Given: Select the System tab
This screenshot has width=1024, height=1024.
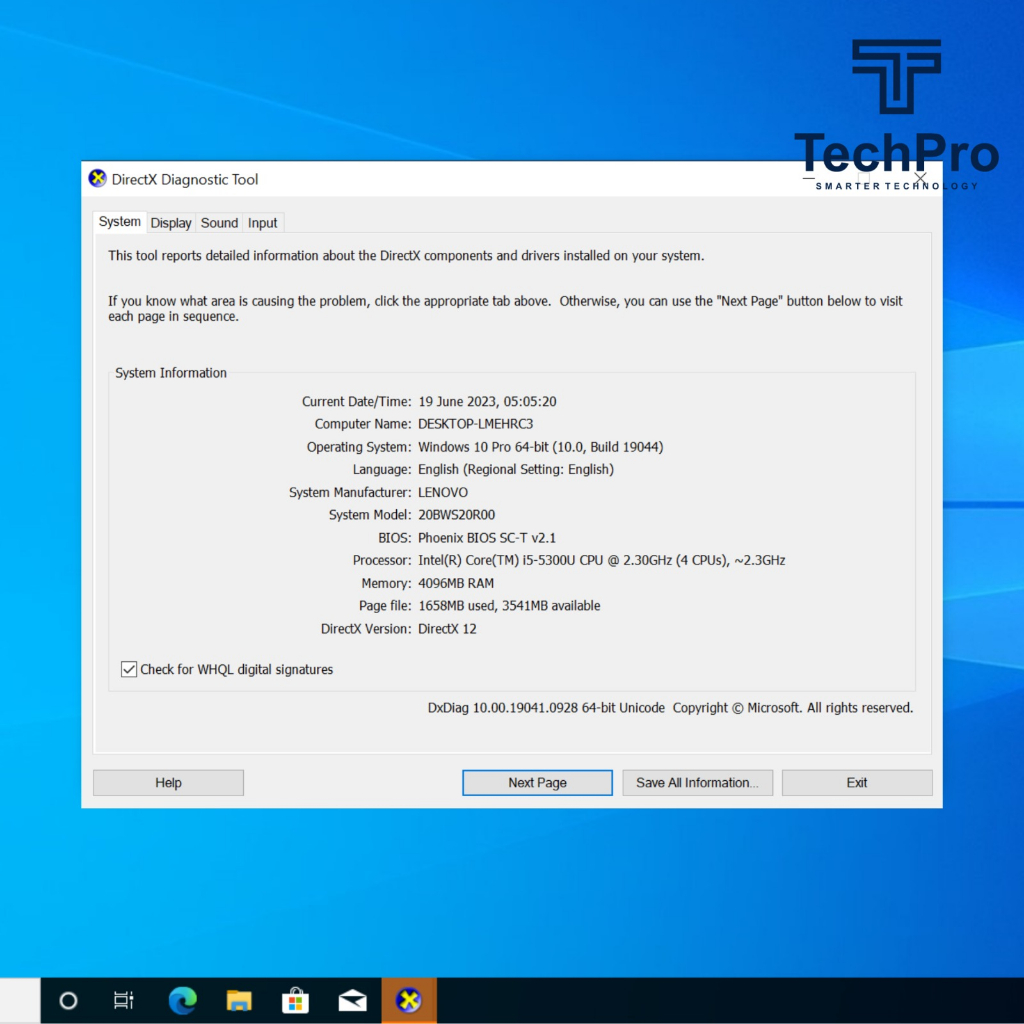Looking at the screenshot, I should click(119, 221).
